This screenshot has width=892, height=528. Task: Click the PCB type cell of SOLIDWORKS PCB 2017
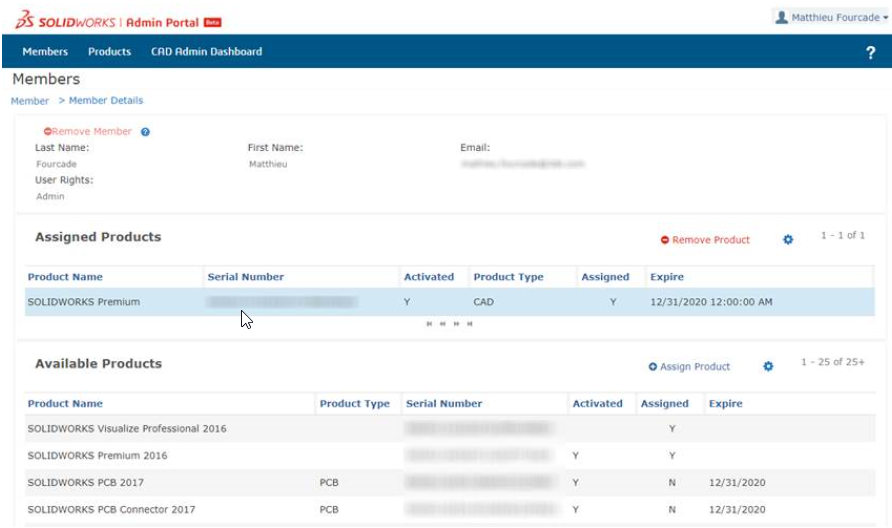329,482
